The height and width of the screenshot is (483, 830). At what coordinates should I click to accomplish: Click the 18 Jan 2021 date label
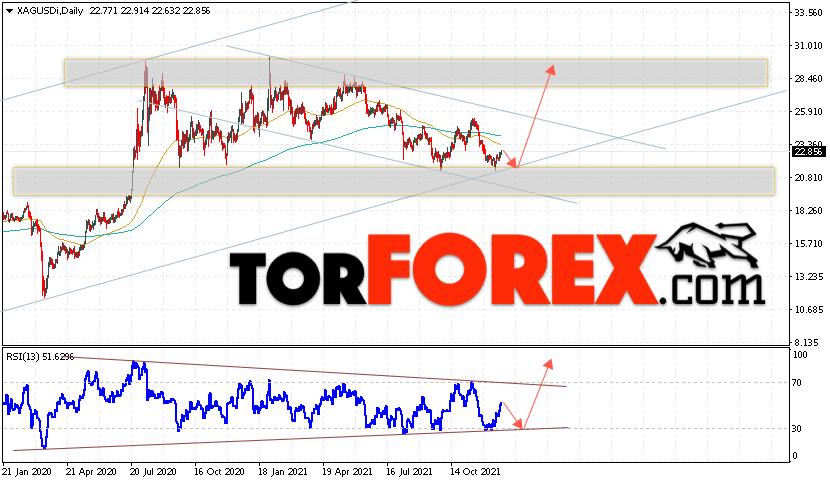[282, 471]
